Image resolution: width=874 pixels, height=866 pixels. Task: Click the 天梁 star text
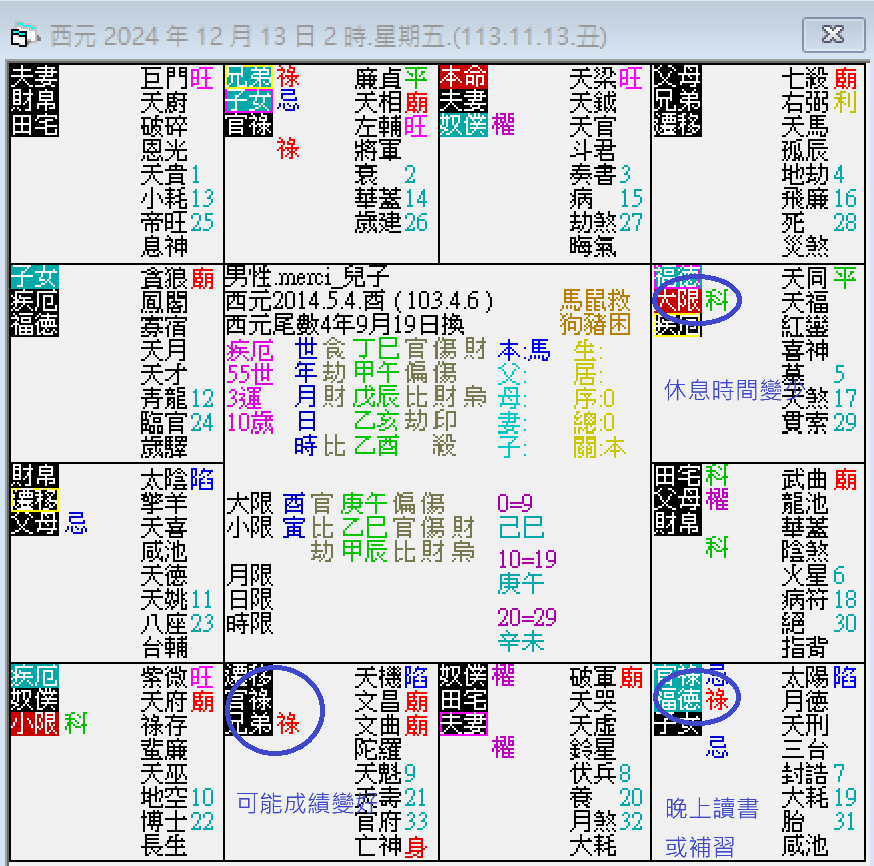593,79
